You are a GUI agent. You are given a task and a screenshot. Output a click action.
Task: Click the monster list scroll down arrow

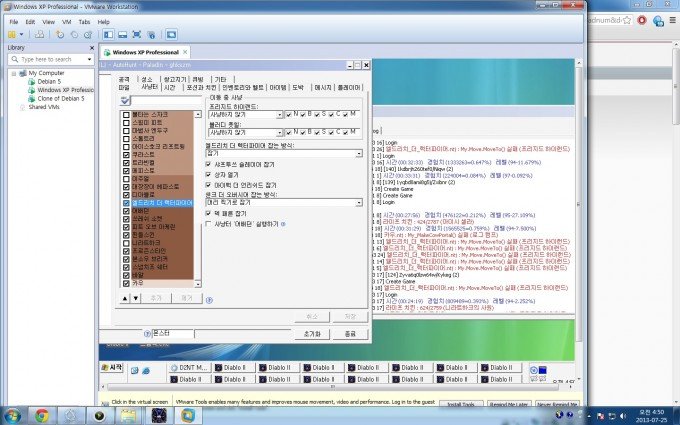(x=198, y=284)
